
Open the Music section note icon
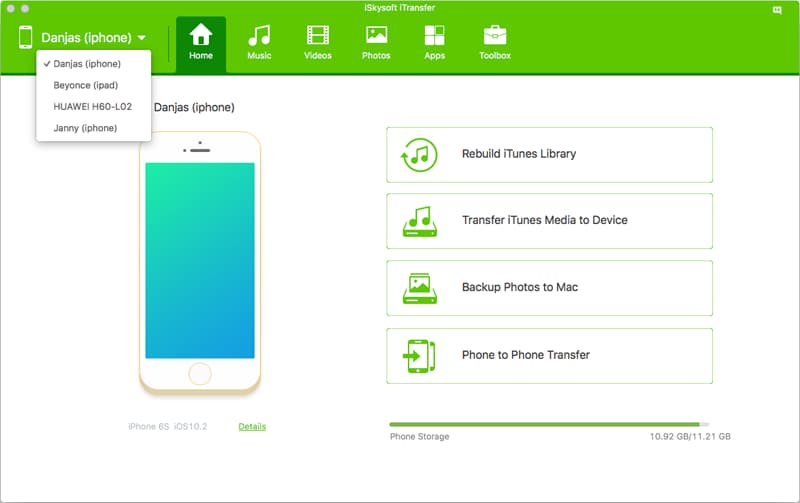[259, 35]
